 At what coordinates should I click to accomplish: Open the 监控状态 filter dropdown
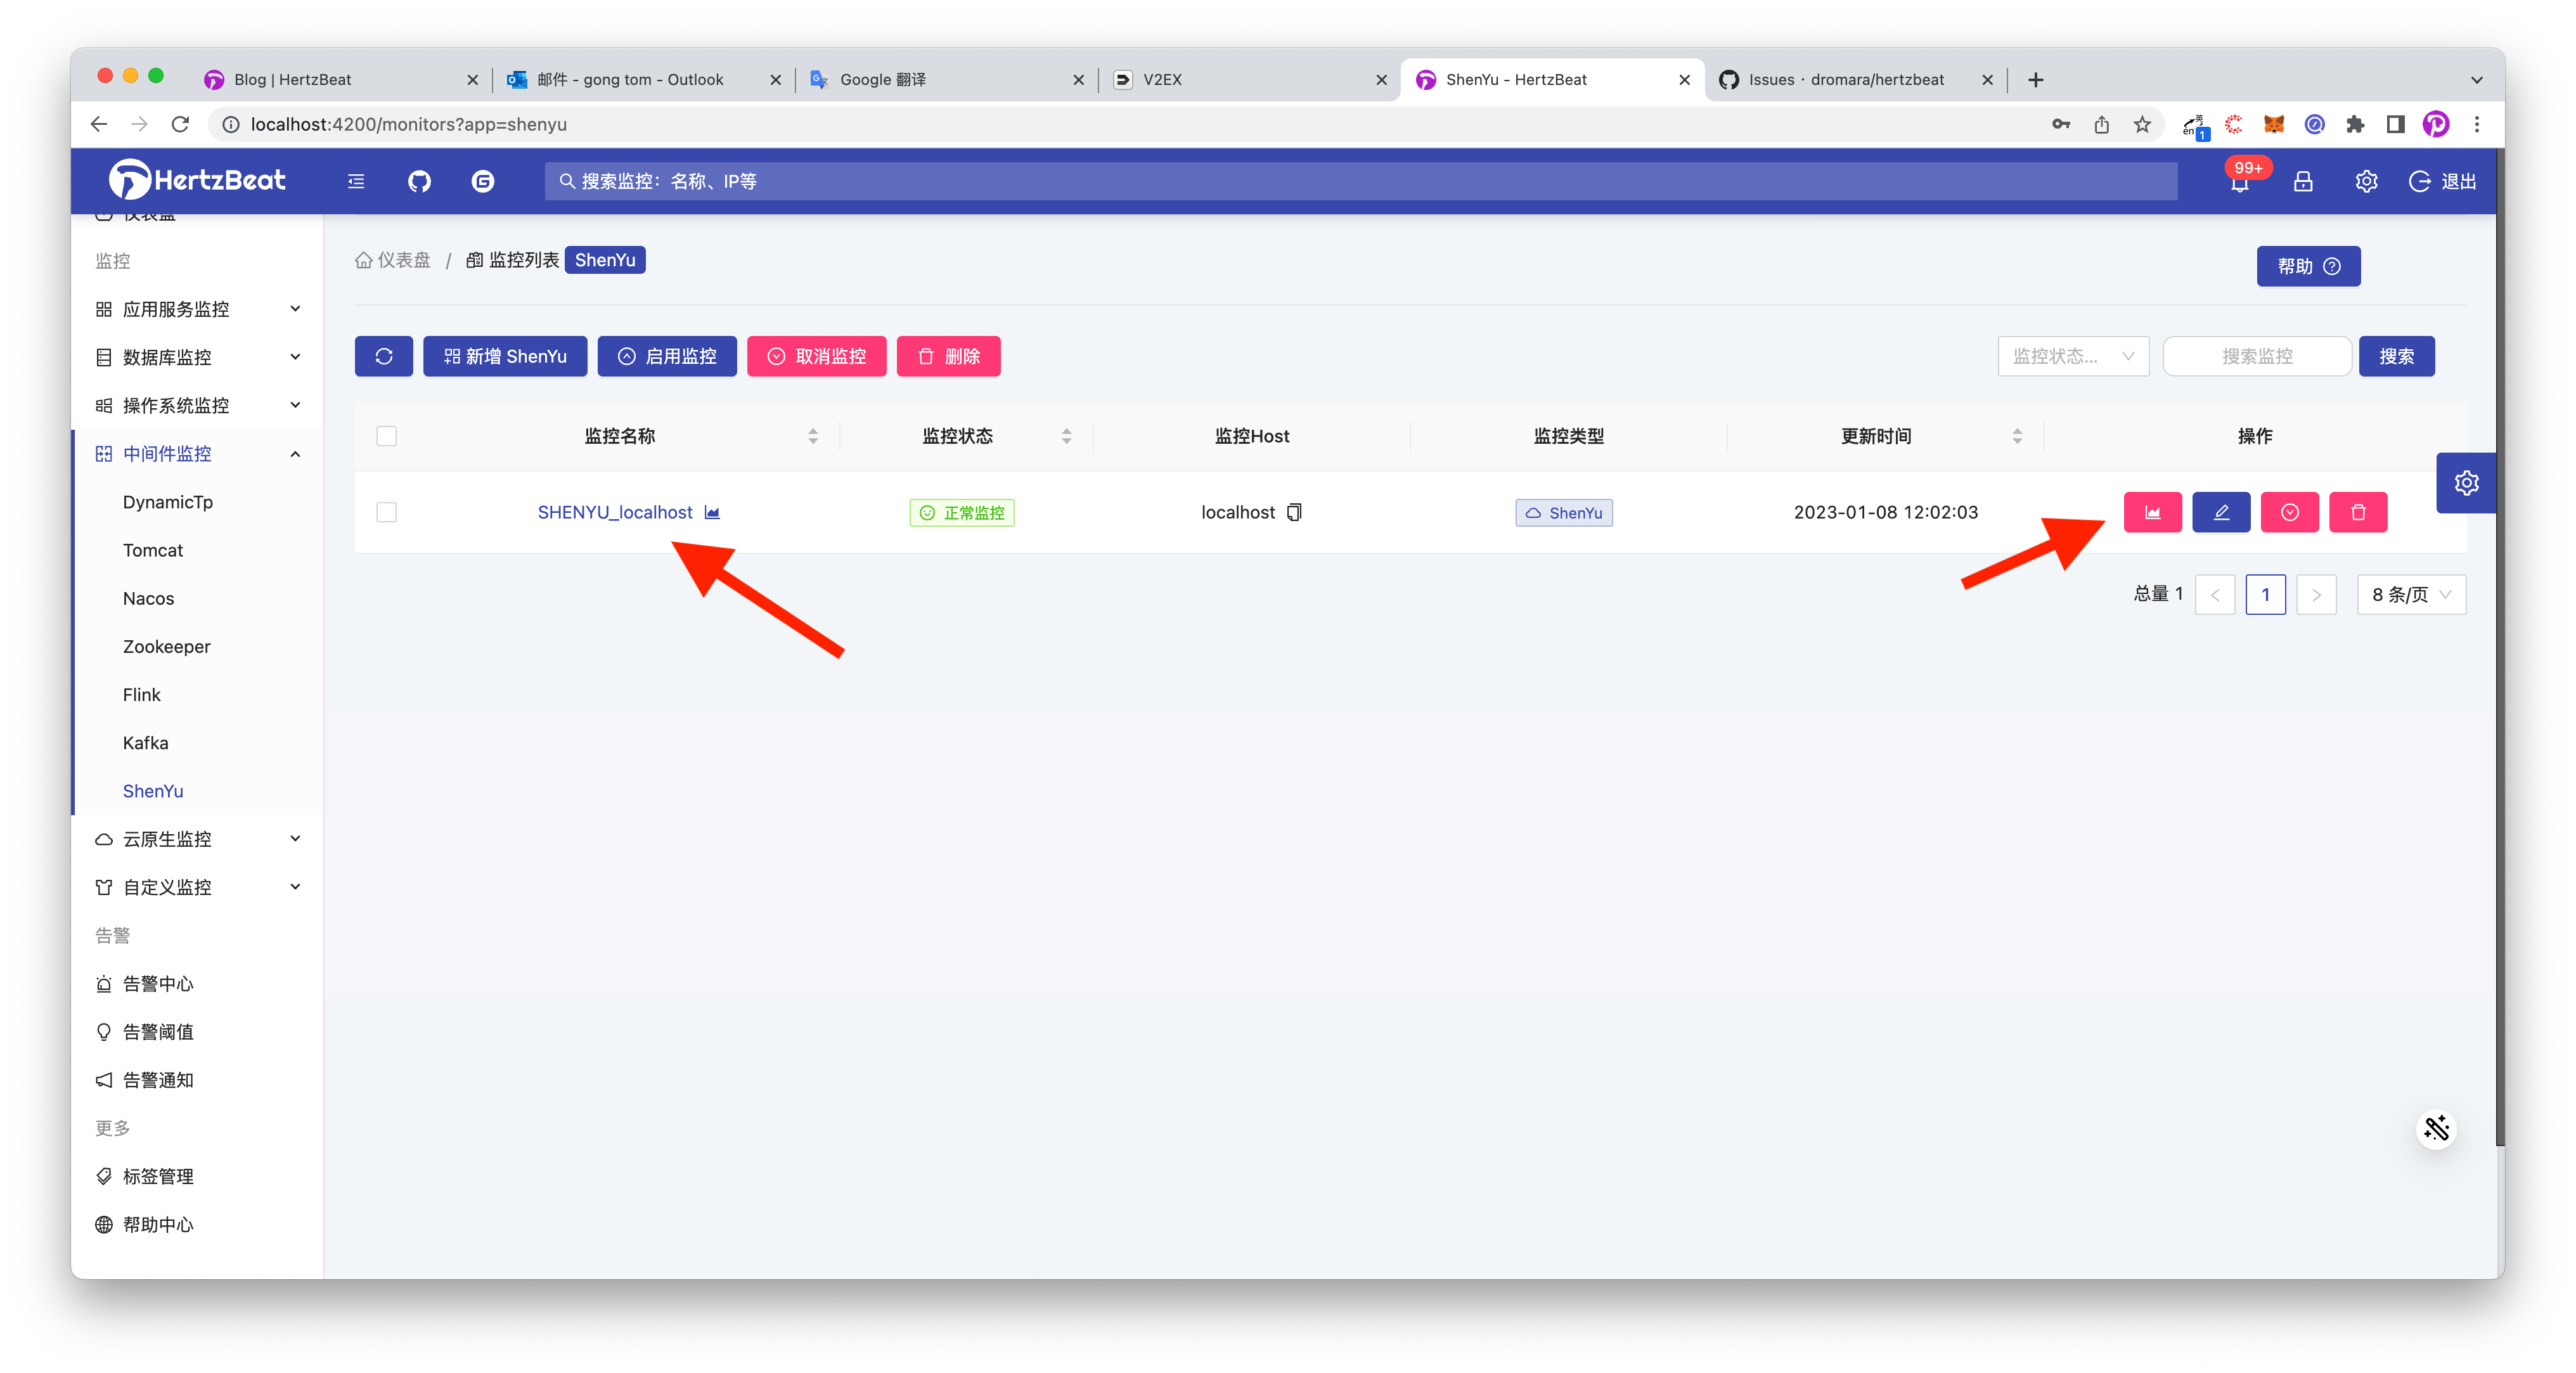(2072, 356)
